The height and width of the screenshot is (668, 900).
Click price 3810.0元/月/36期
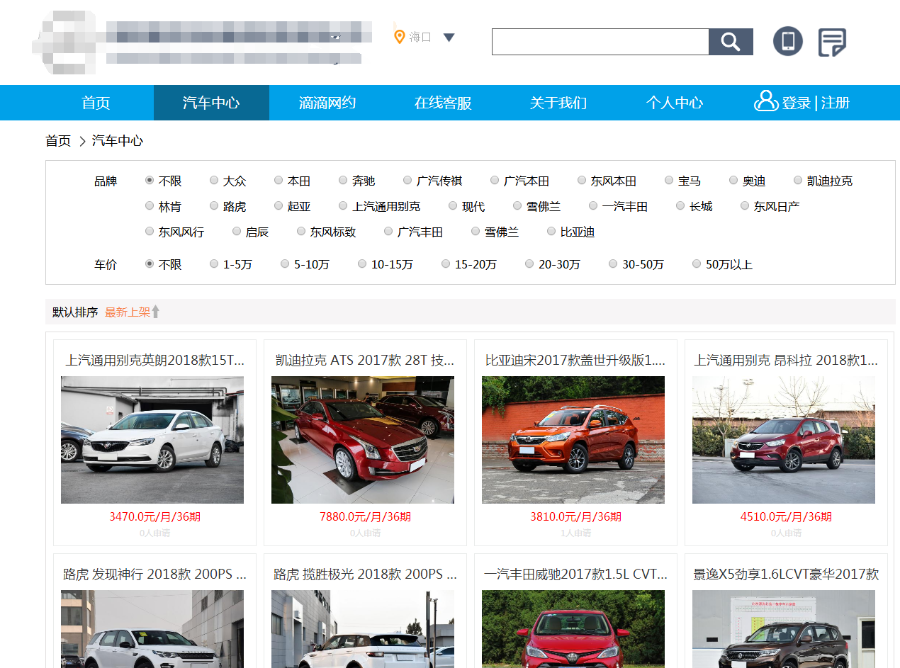coord(575,516)
